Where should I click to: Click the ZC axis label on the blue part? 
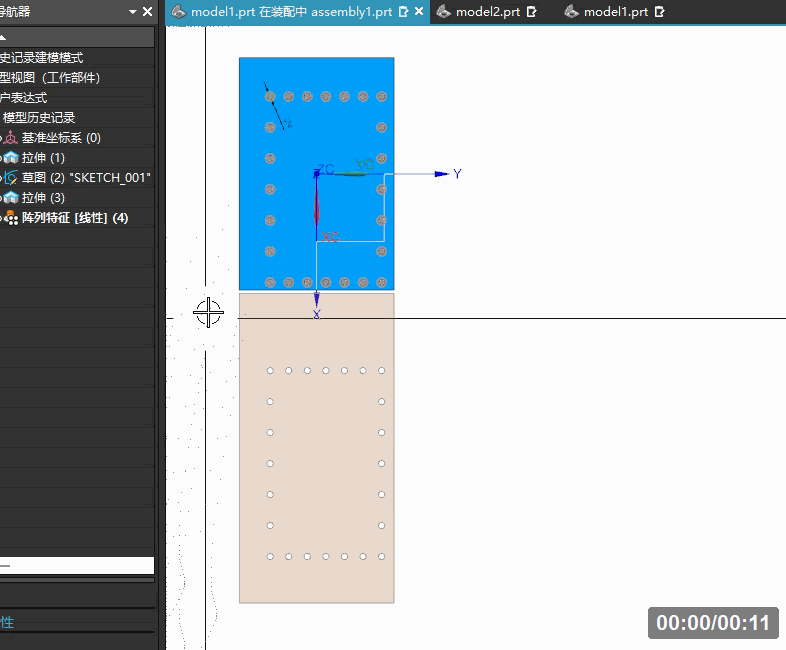pyautogui.click(x=325, y=169)
